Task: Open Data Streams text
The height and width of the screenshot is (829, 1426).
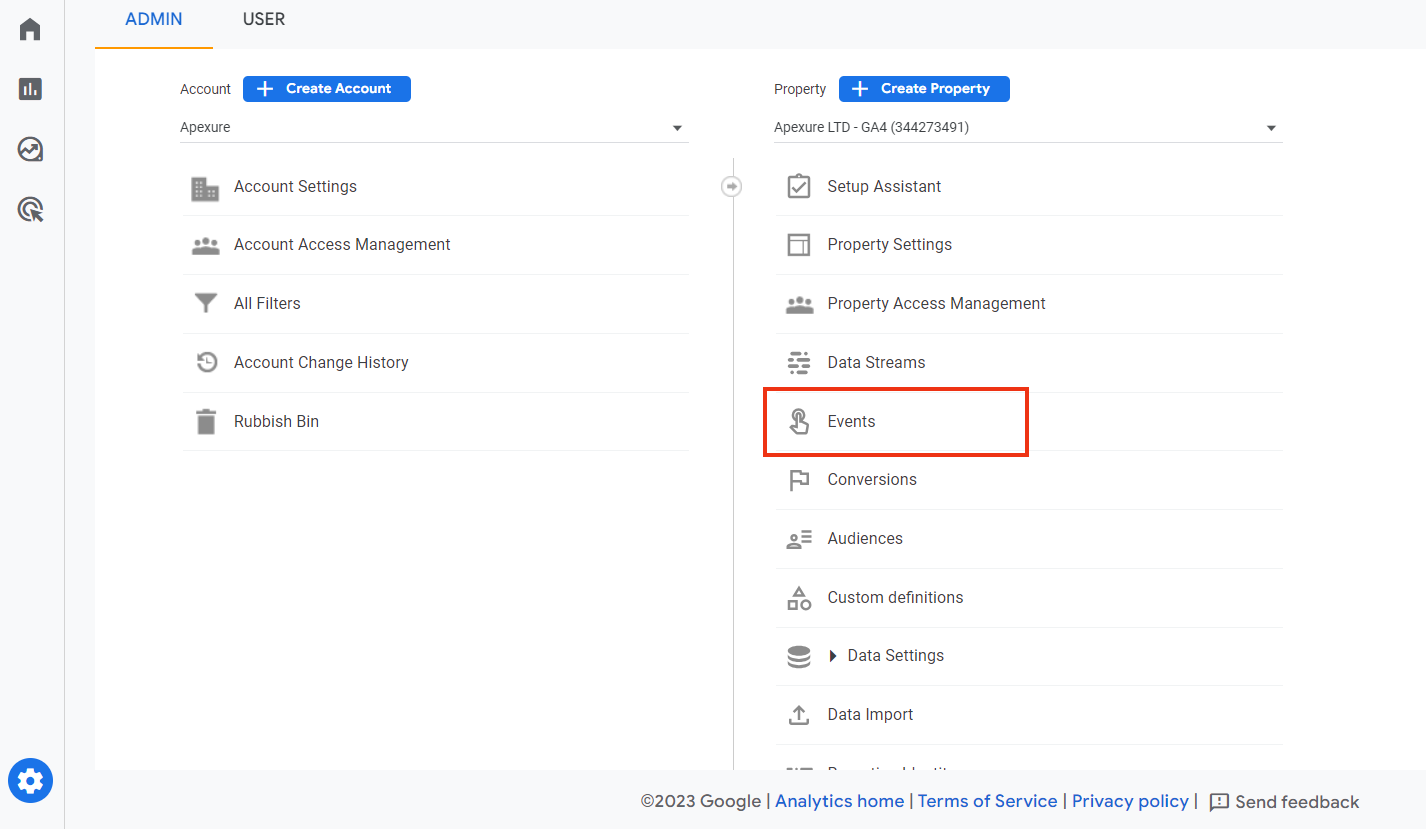Action: pyautogui.click(x=876, y=363)
